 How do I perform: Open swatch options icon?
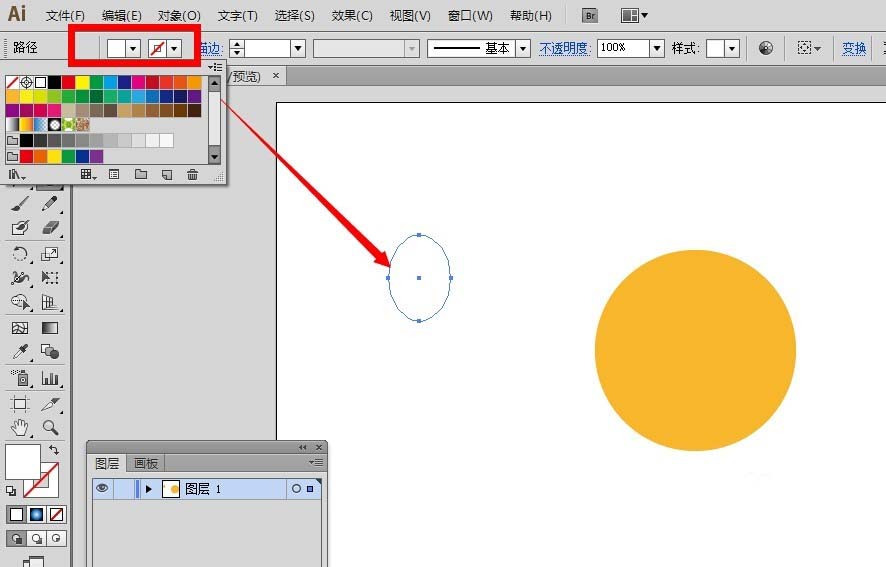[x=114, y=175]
